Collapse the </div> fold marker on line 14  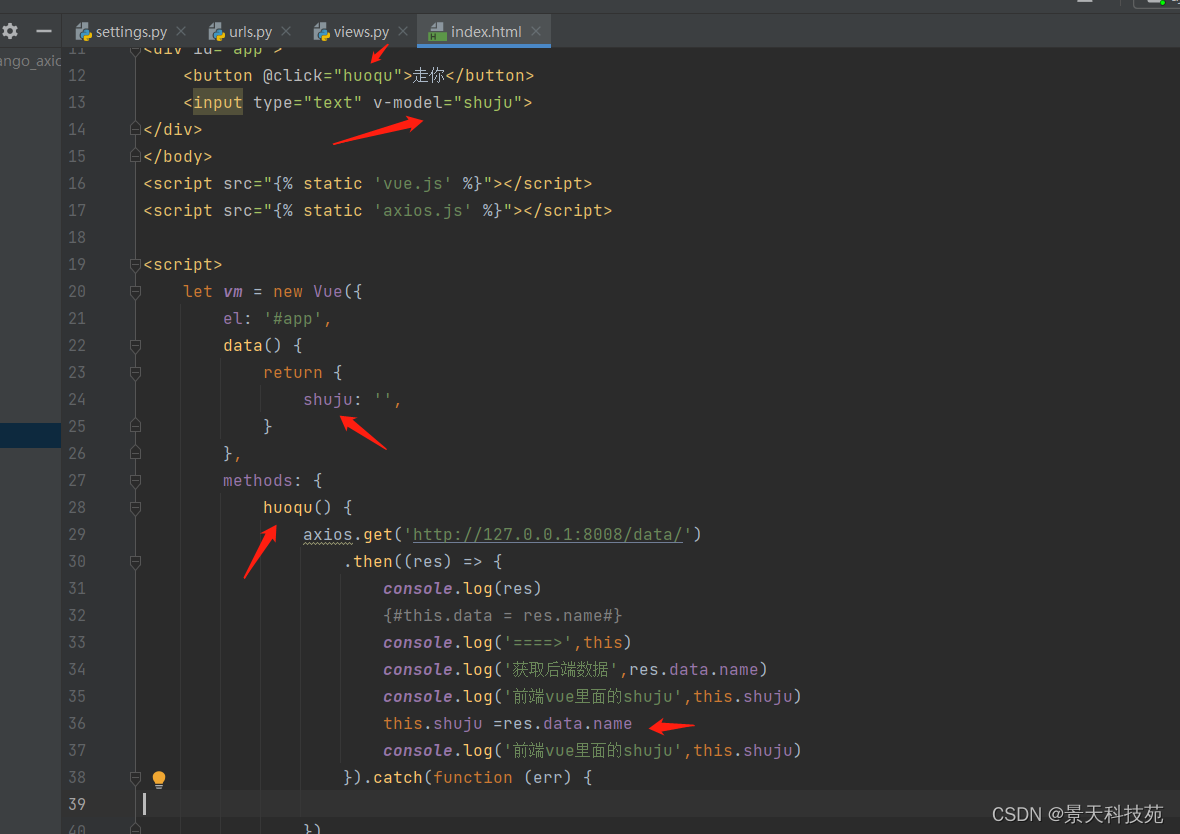point(135,129)
